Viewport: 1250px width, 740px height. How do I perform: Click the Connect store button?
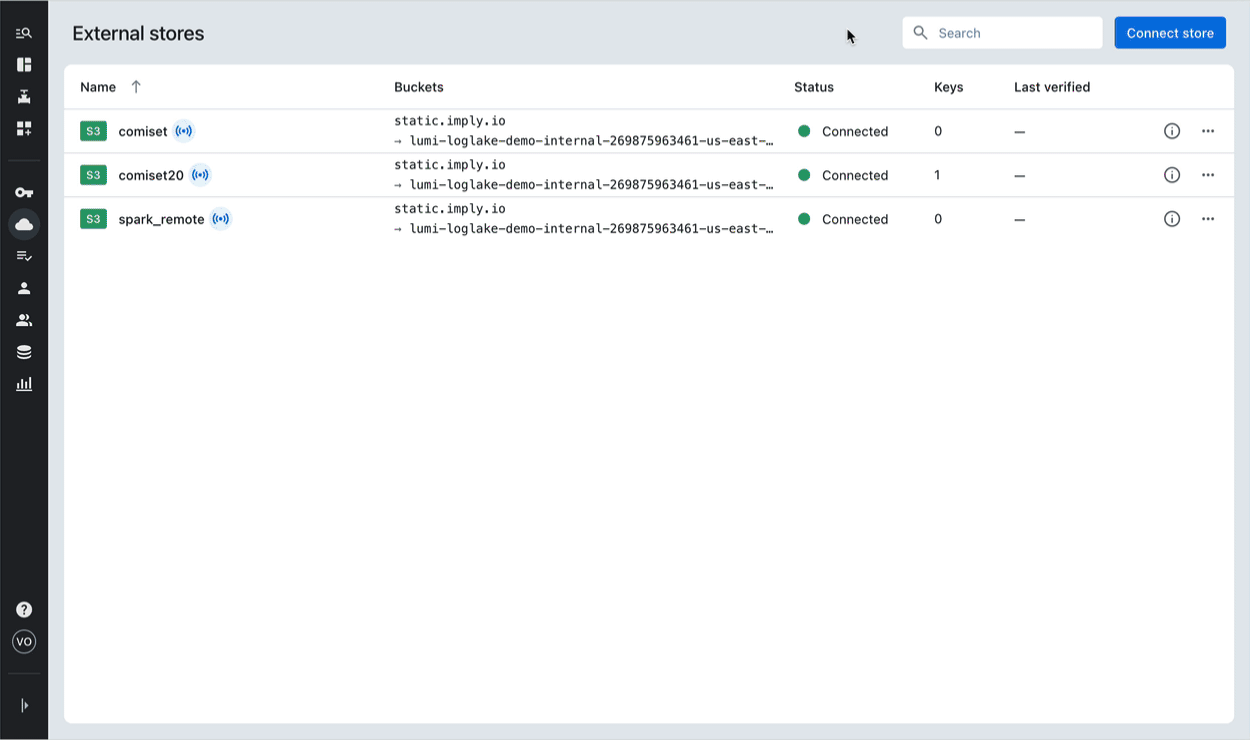click(x=1170, y=33)
